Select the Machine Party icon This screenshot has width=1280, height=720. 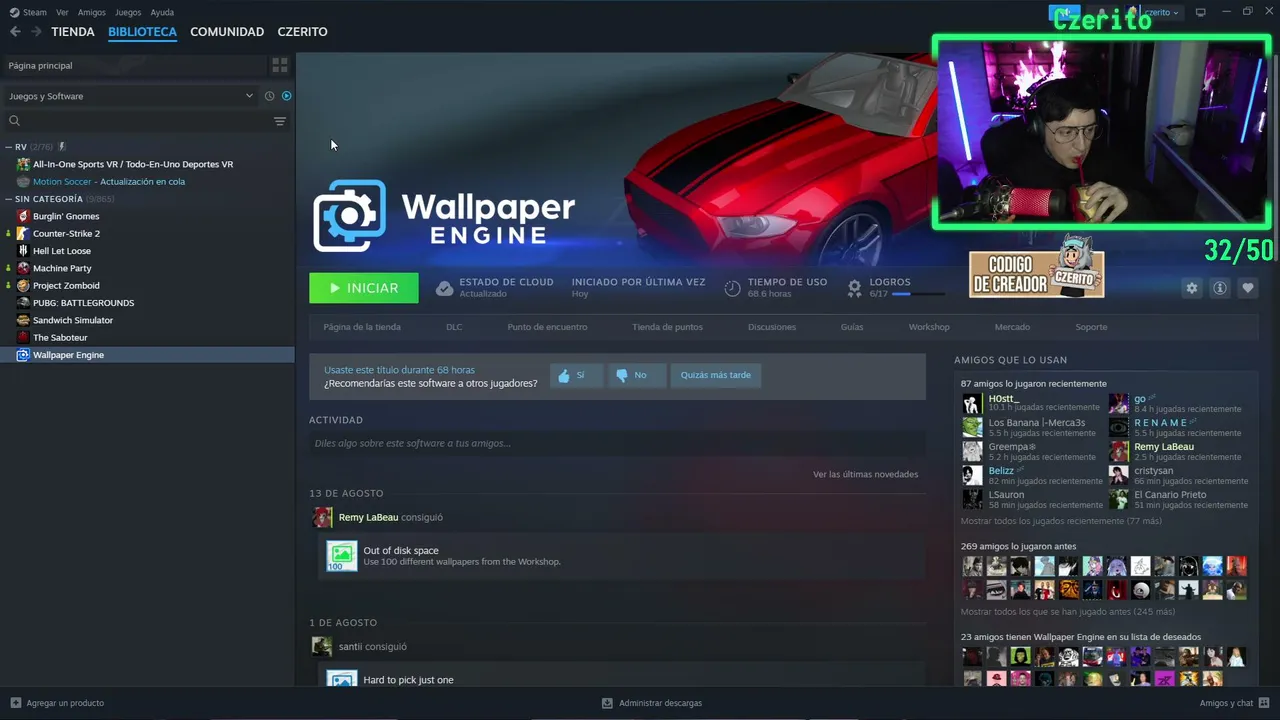[x=24, y=268]
